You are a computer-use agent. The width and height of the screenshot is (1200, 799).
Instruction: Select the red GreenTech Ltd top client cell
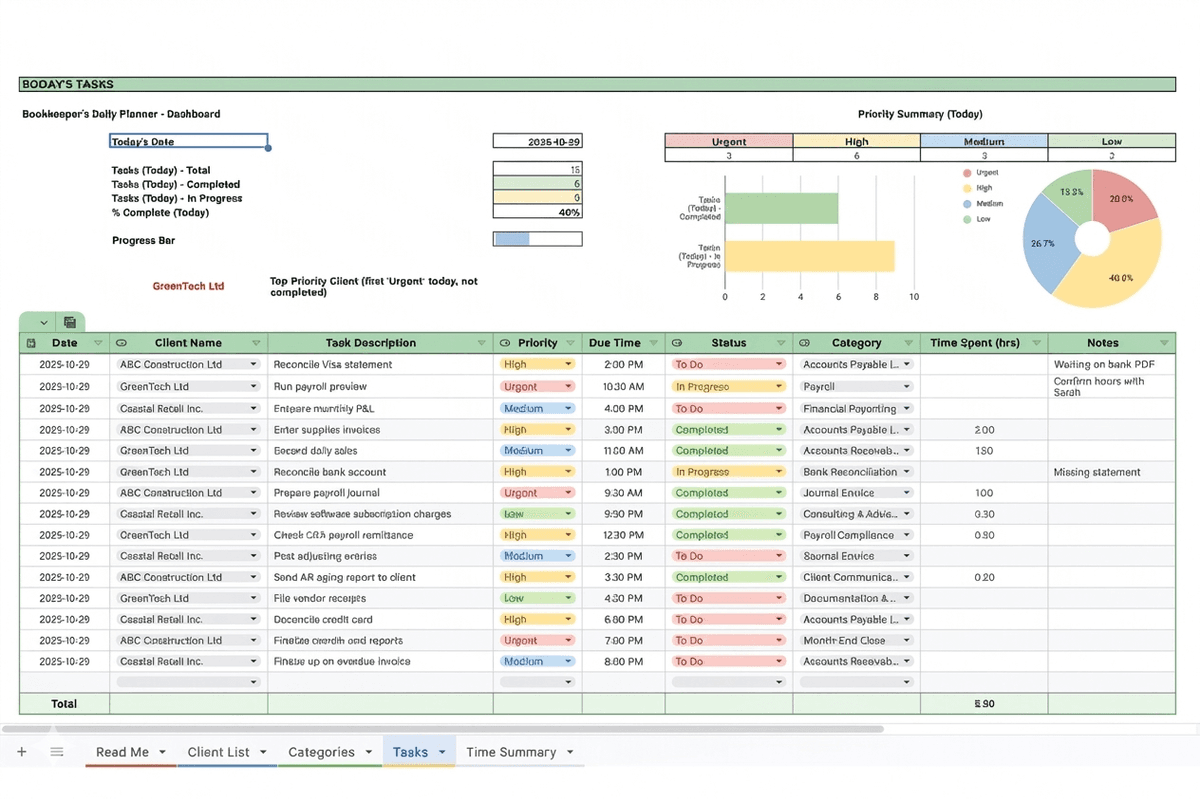pyautogui.click(x=188, y=286)
